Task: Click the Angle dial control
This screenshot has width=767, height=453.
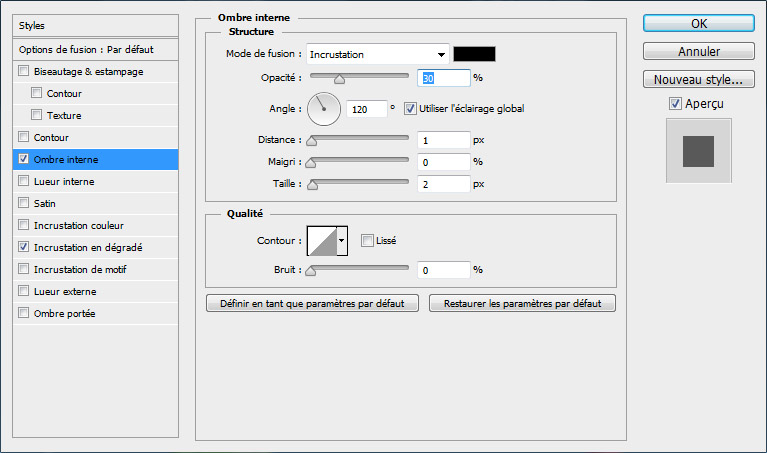Action: [324, 109]
